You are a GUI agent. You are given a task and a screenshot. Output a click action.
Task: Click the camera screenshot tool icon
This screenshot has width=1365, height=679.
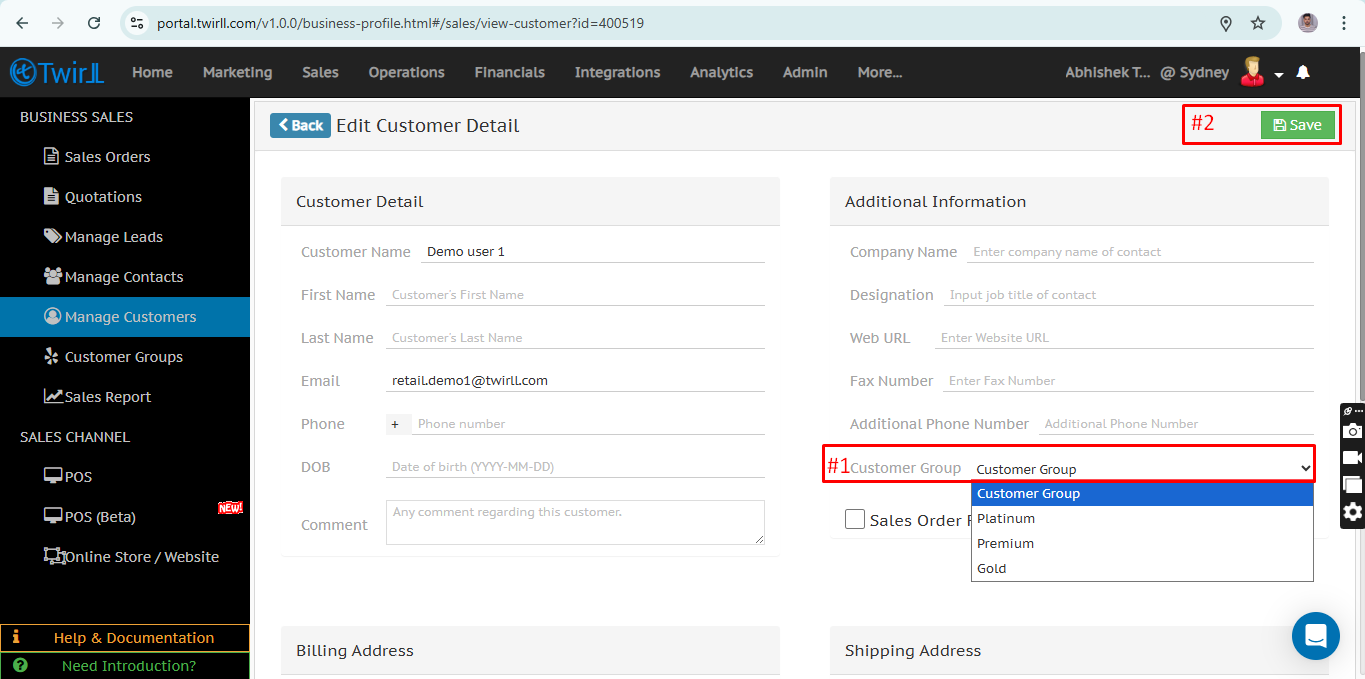(1352, 431)
